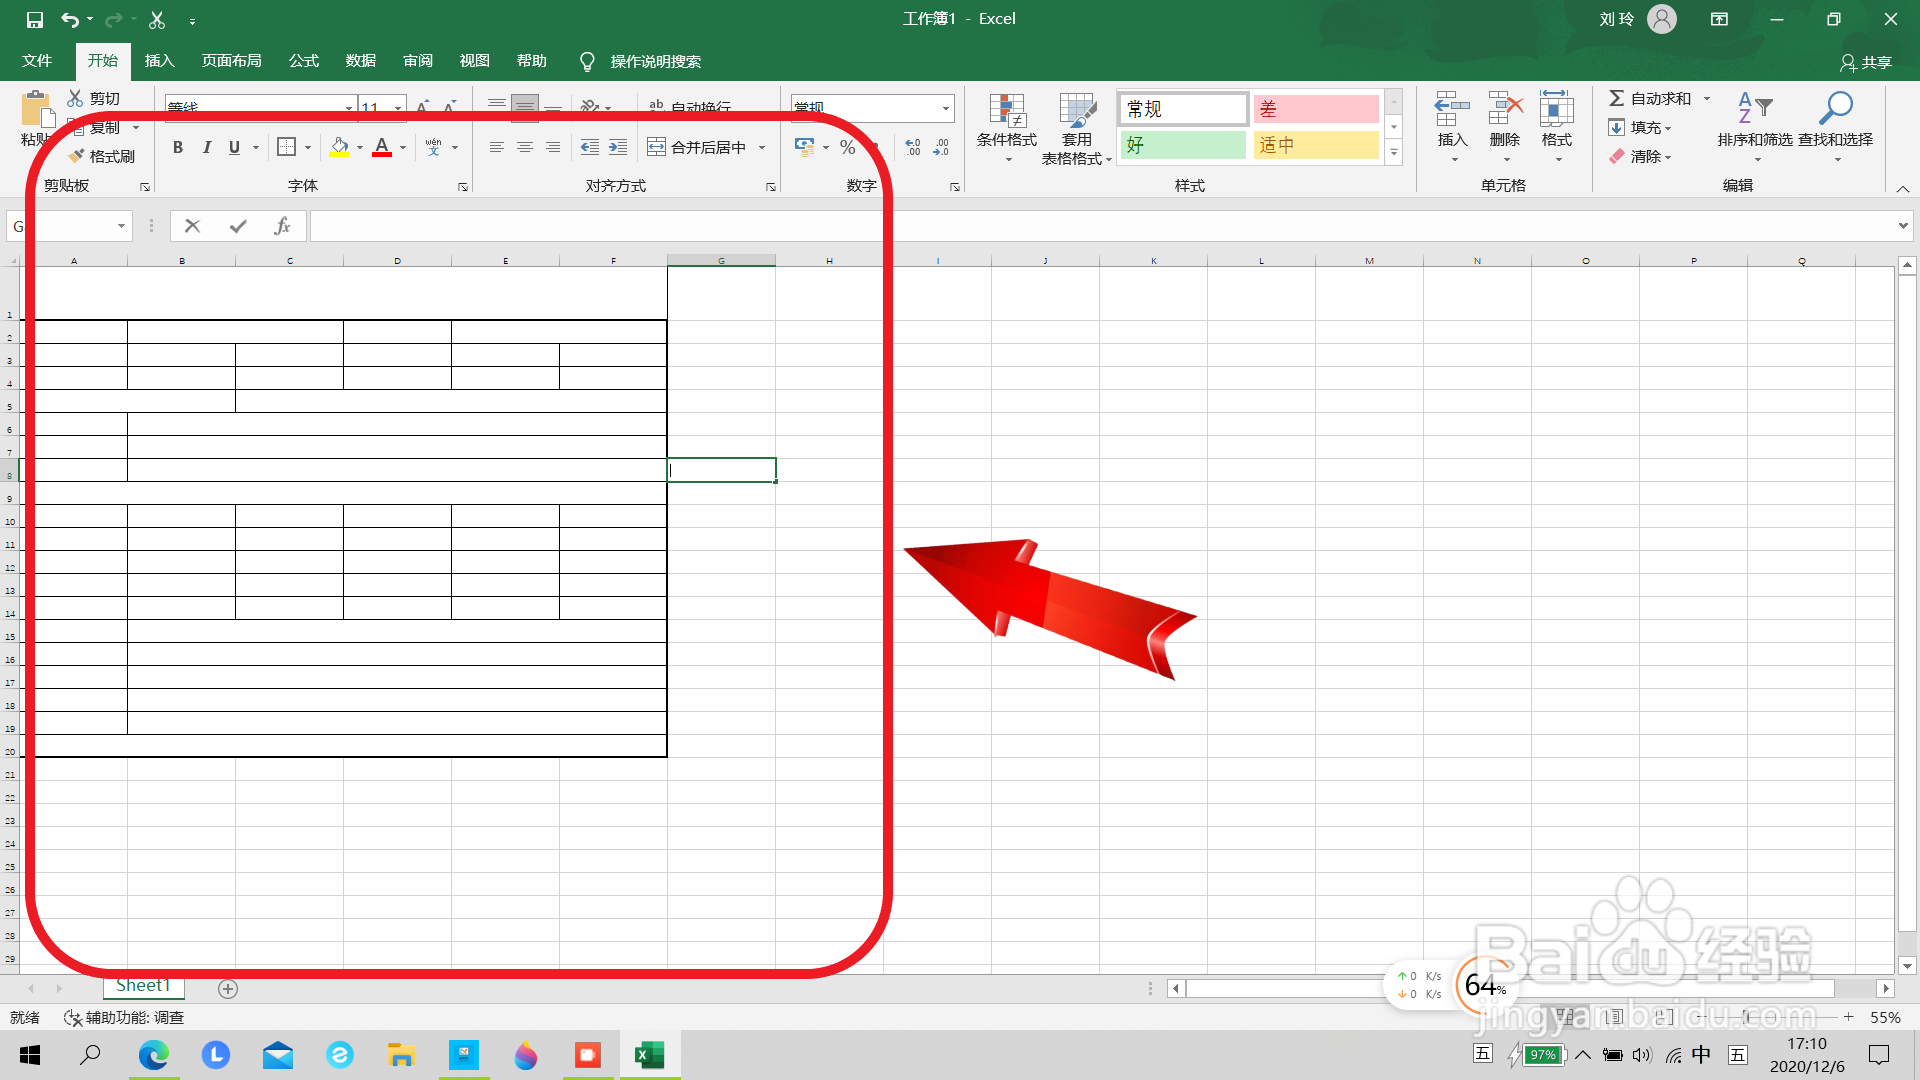Apply the yellow fill color bucket
The height and width of the screenshot is (1080, 1920).
340,148
